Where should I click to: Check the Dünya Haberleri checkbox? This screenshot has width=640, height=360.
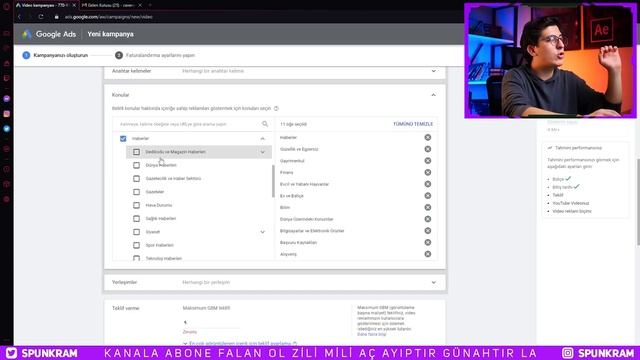136,165
